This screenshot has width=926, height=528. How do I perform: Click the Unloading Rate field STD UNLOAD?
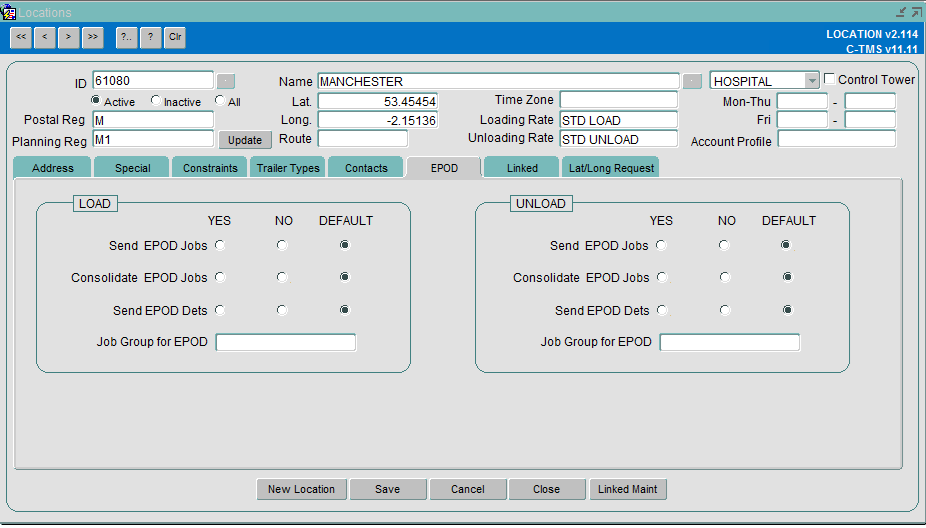619,139
